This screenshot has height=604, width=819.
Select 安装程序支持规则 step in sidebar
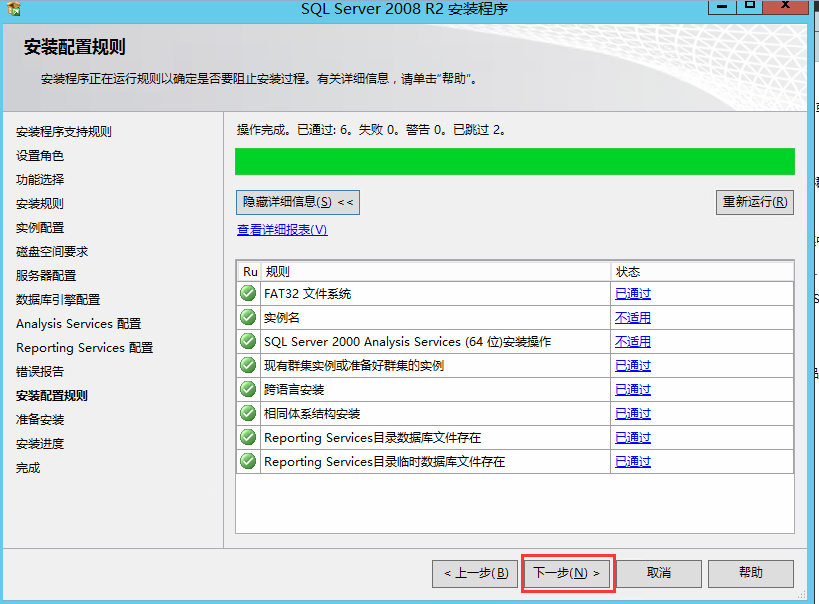(64, 132)
